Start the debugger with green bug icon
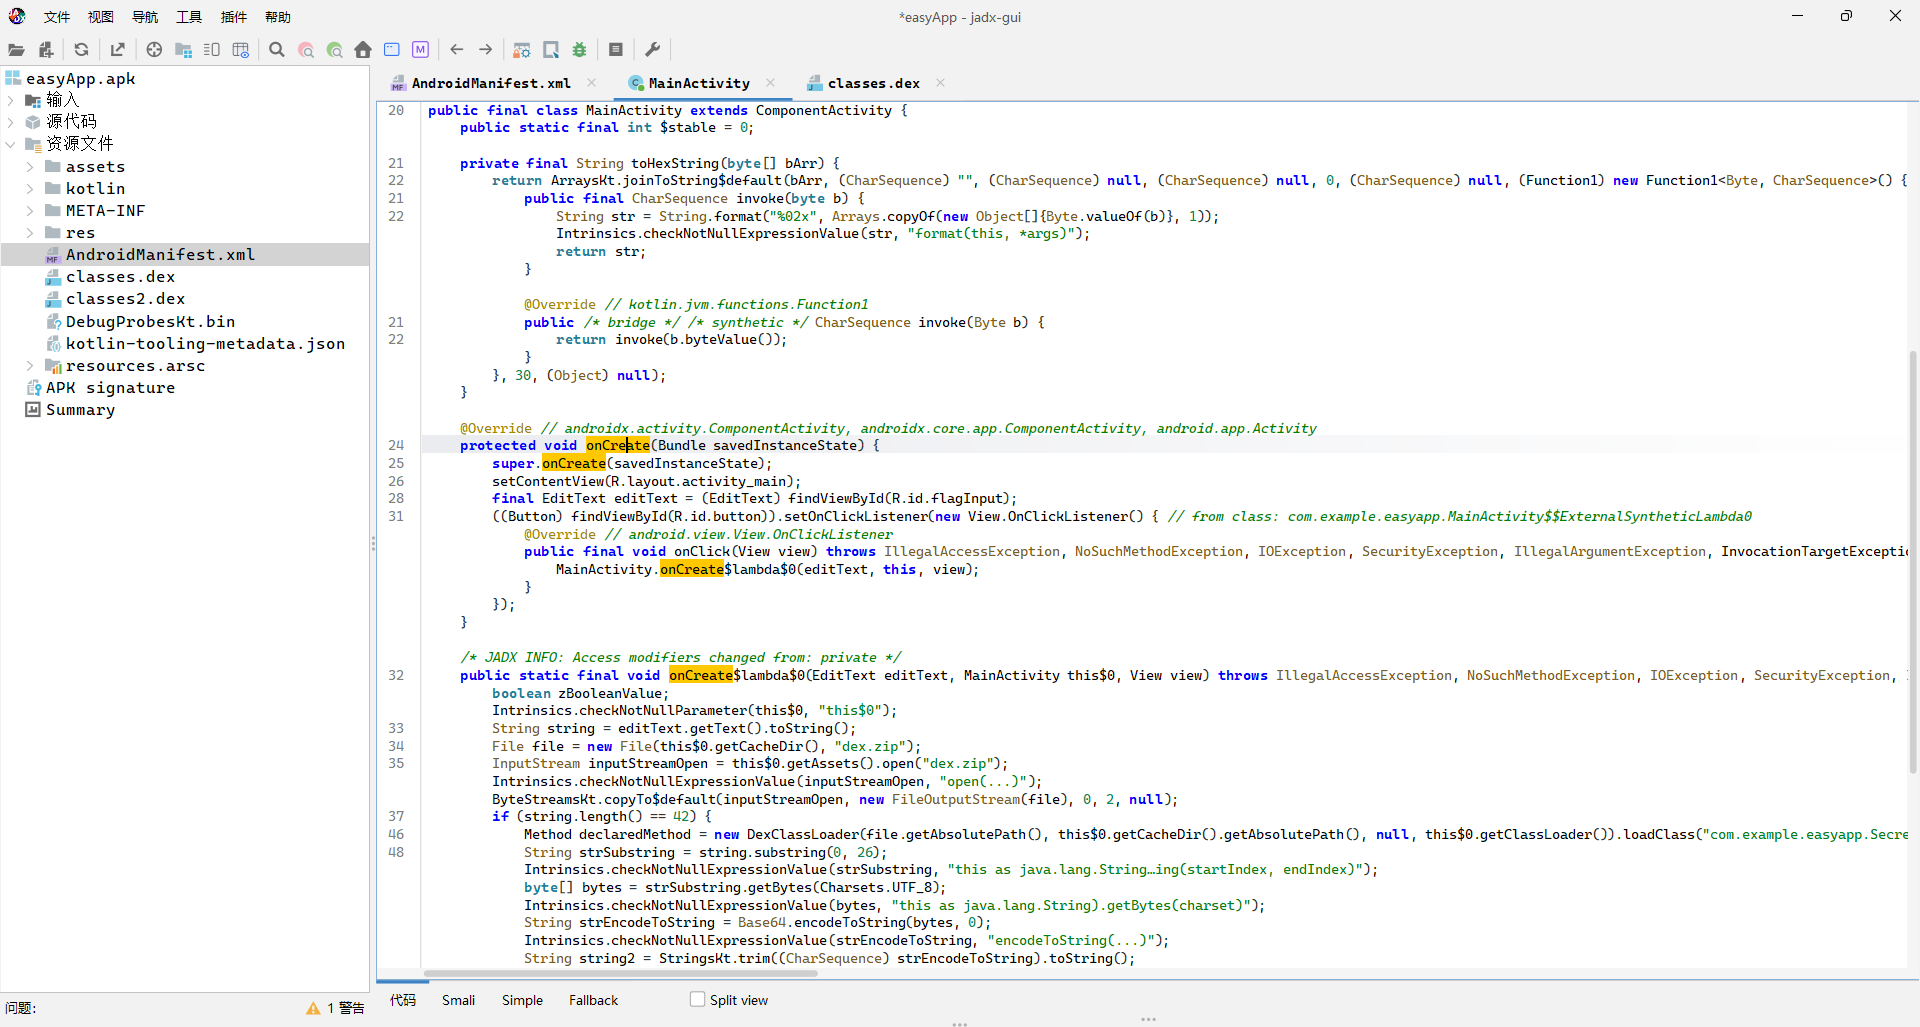1920x1027 pixels. click(580, 50)
